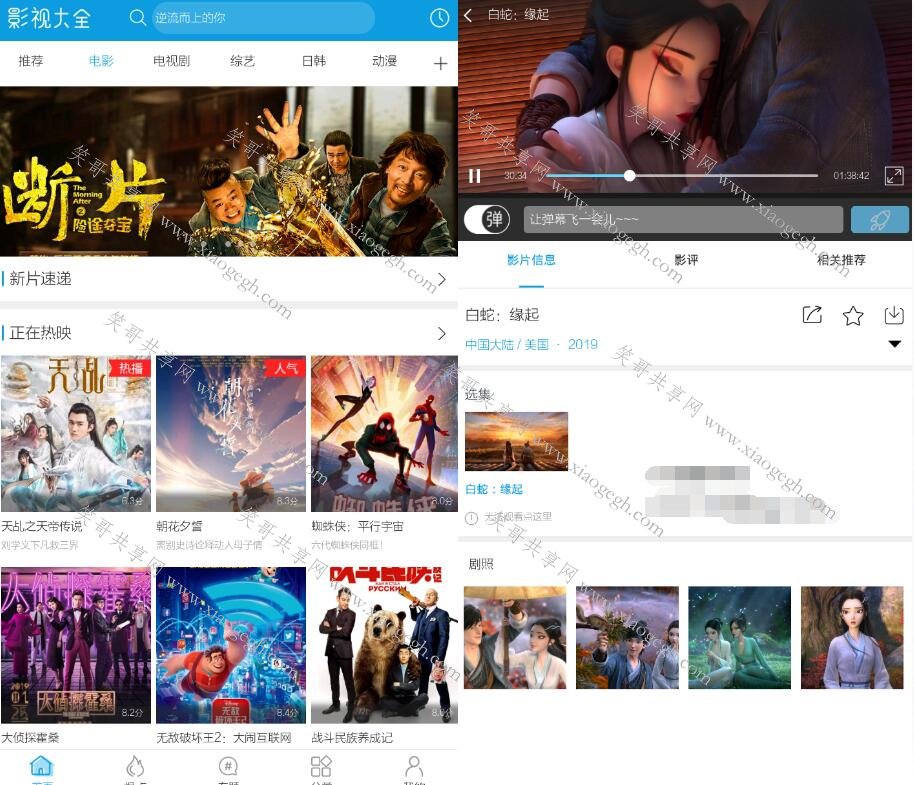
Task: Open the 蜘蛛侠：平行宇宙 poster
Action: click(385, 434)
